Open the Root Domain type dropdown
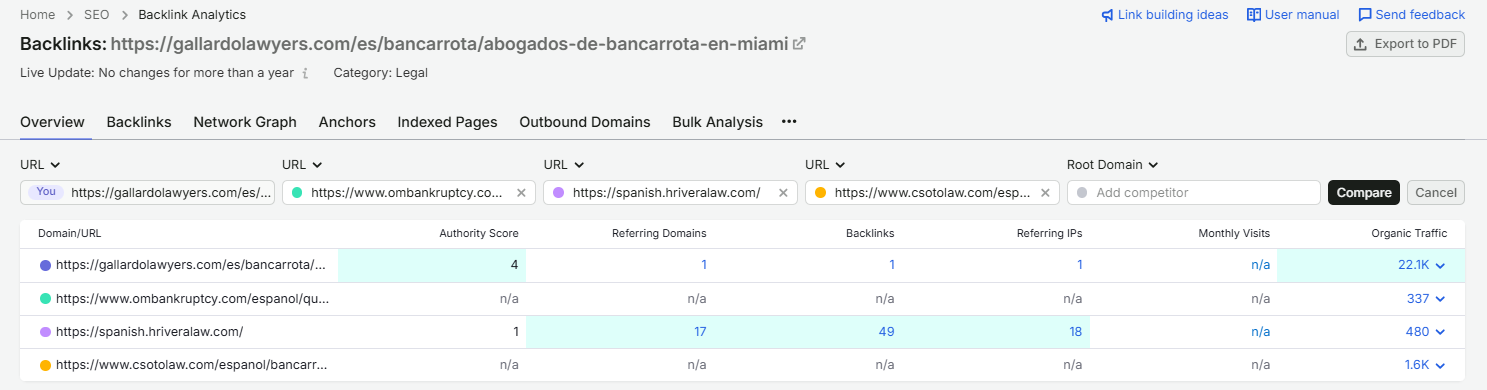 tap(1113, 165)
